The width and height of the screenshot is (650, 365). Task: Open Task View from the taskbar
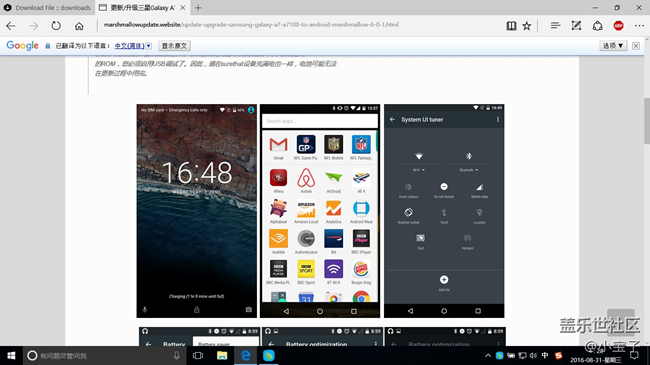click(x=198, y=355)
